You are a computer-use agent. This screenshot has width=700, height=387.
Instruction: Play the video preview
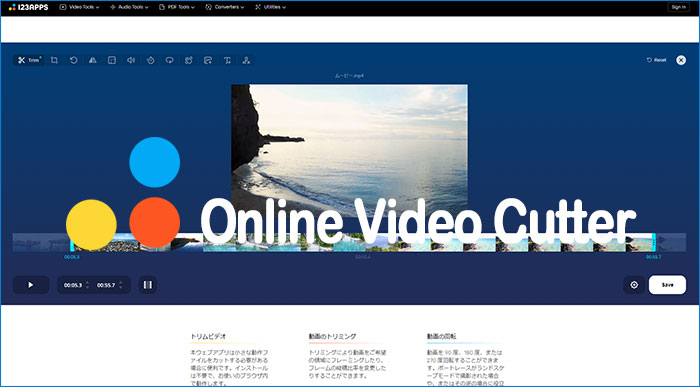31,285
